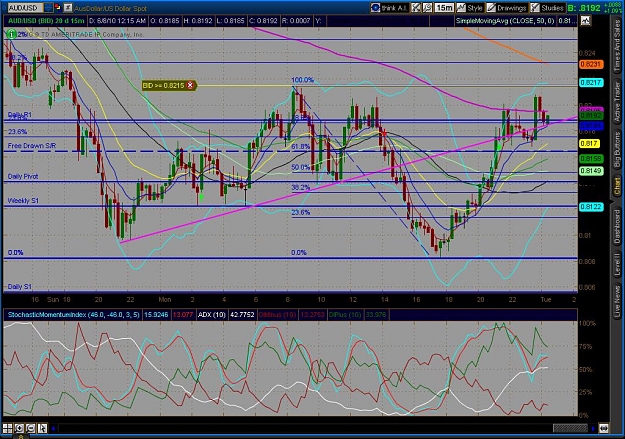Screen dimensions: 625x439
Task: Click the SimpleMovingAvg (CLOSE, 50, 0) label
Action: (x=505, y=21)
